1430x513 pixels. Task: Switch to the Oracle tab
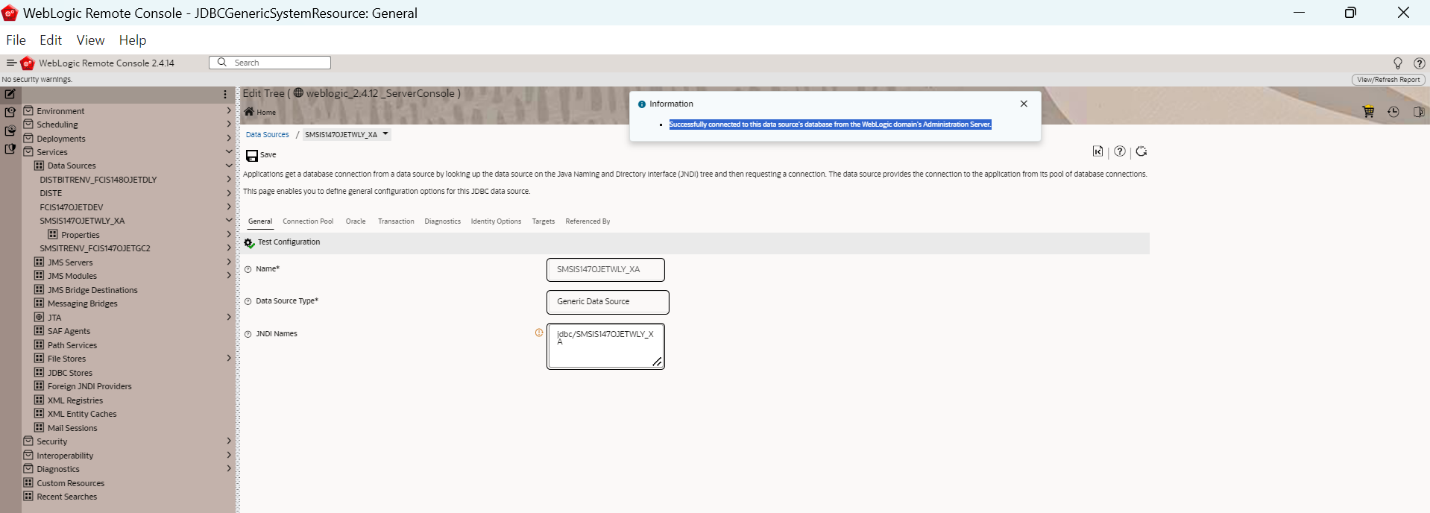[355, 221]
